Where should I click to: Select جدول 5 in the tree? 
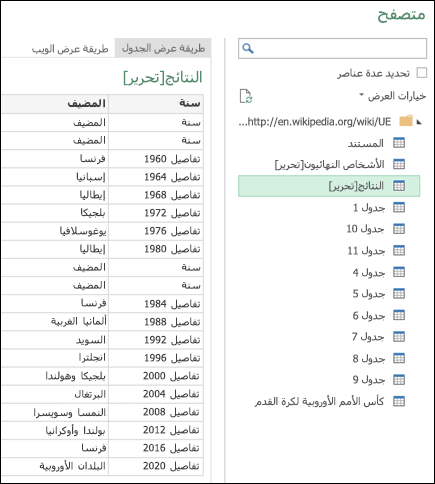[x=369, y=294]
